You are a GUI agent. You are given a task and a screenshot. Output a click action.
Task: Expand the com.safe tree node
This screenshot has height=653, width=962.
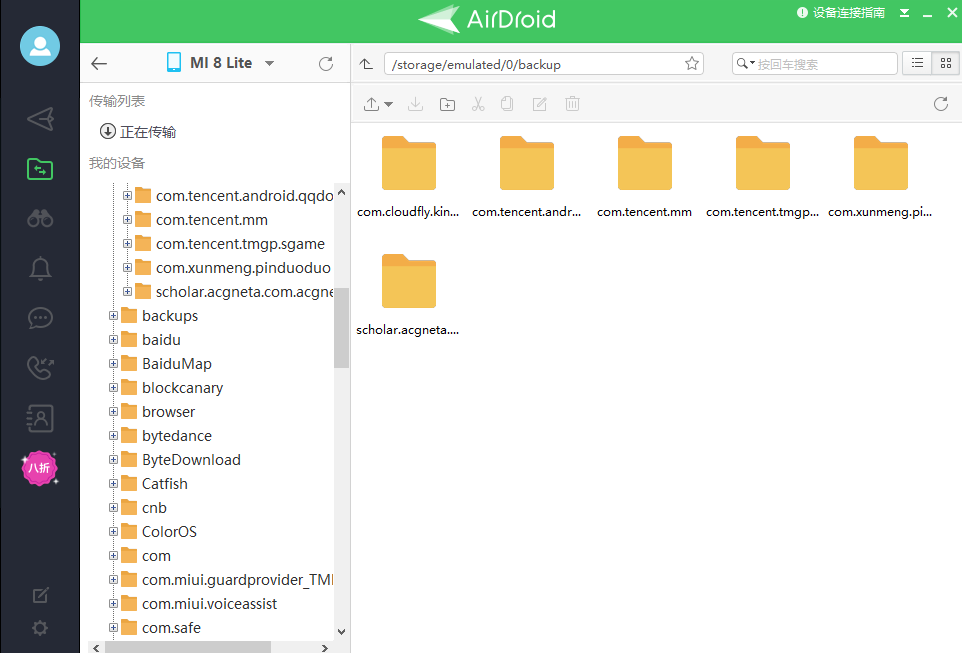114,627
